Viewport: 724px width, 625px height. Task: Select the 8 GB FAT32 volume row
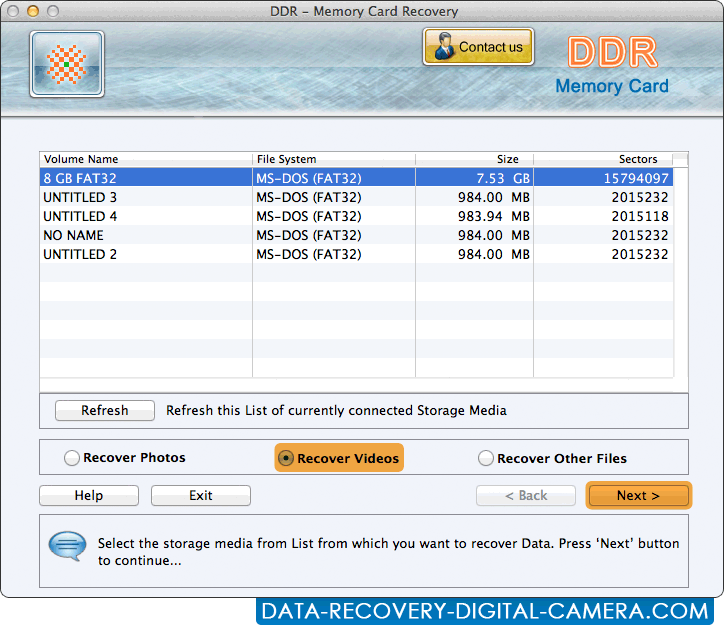[x=356, y=178]
